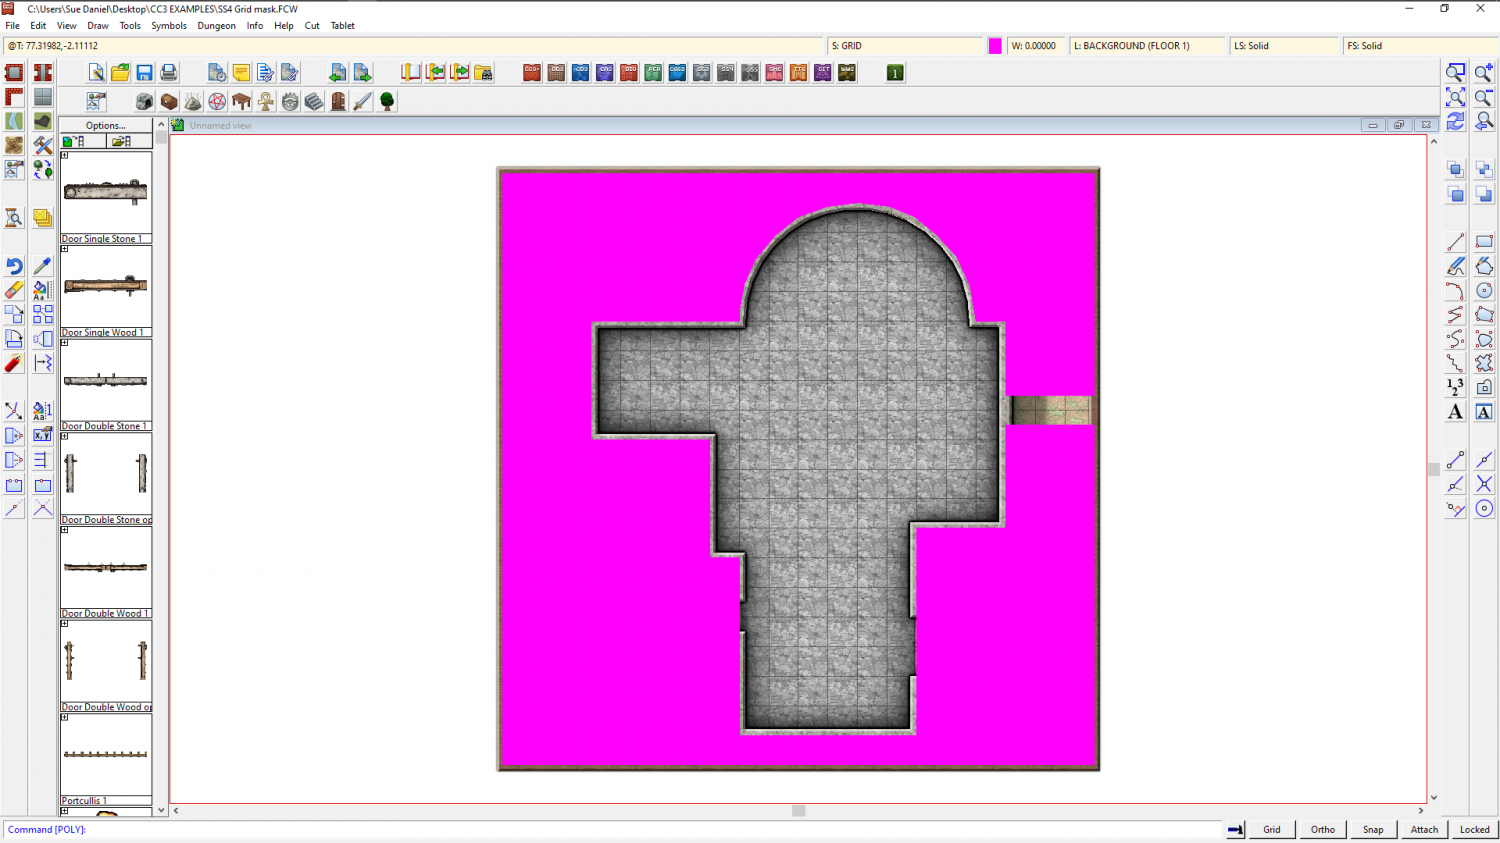Open the sheet selector showing S: GRID
1500x843 pixels.
(905, 46)
